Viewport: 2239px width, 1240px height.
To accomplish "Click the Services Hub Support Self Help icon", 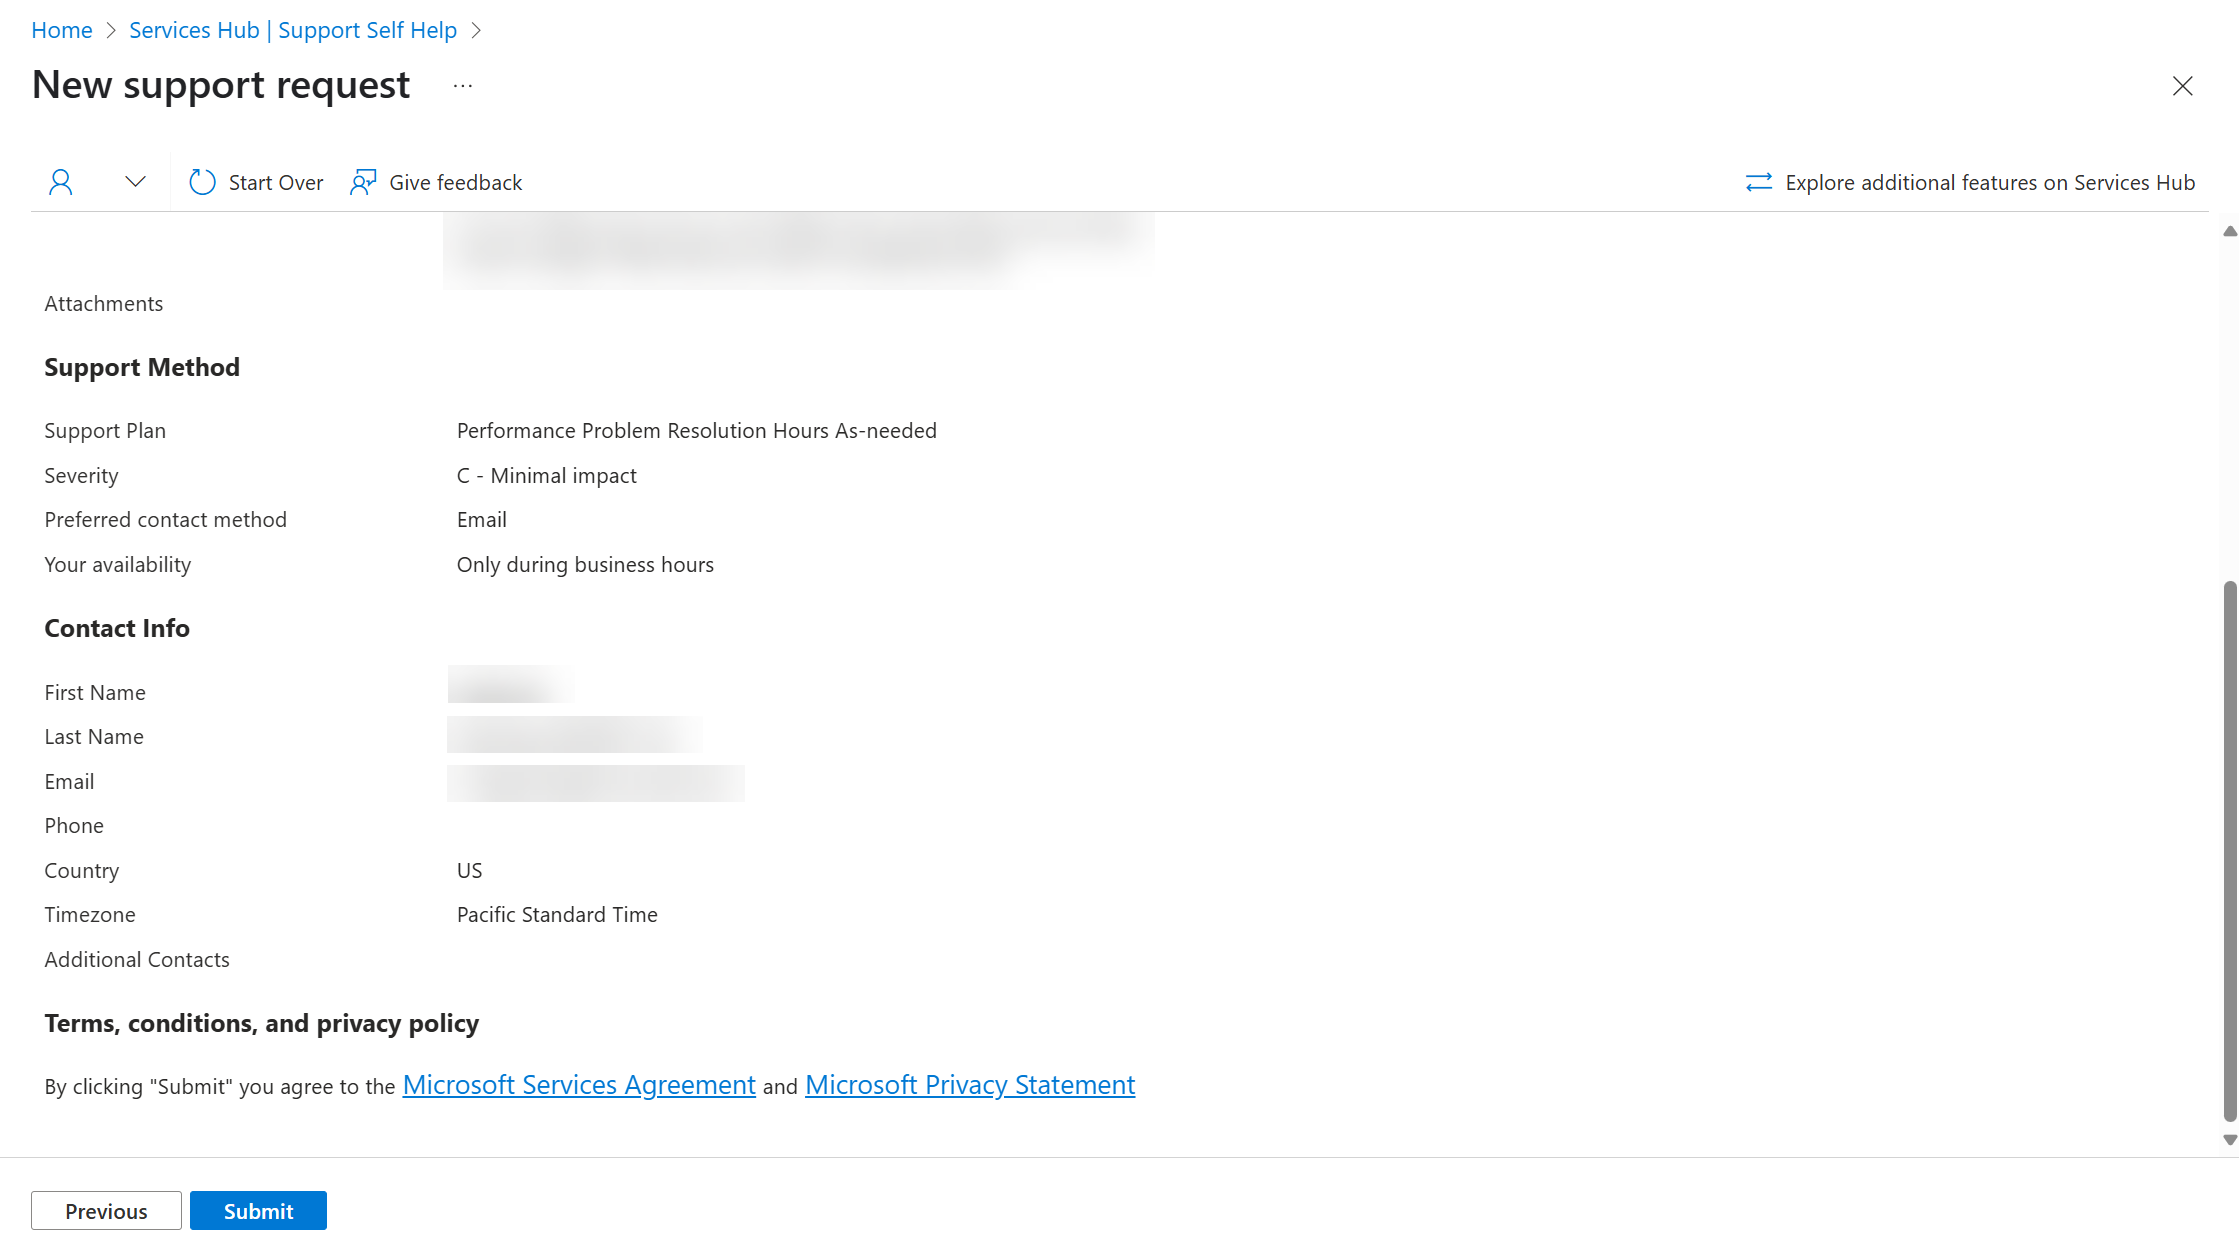I will coord(290,29).
